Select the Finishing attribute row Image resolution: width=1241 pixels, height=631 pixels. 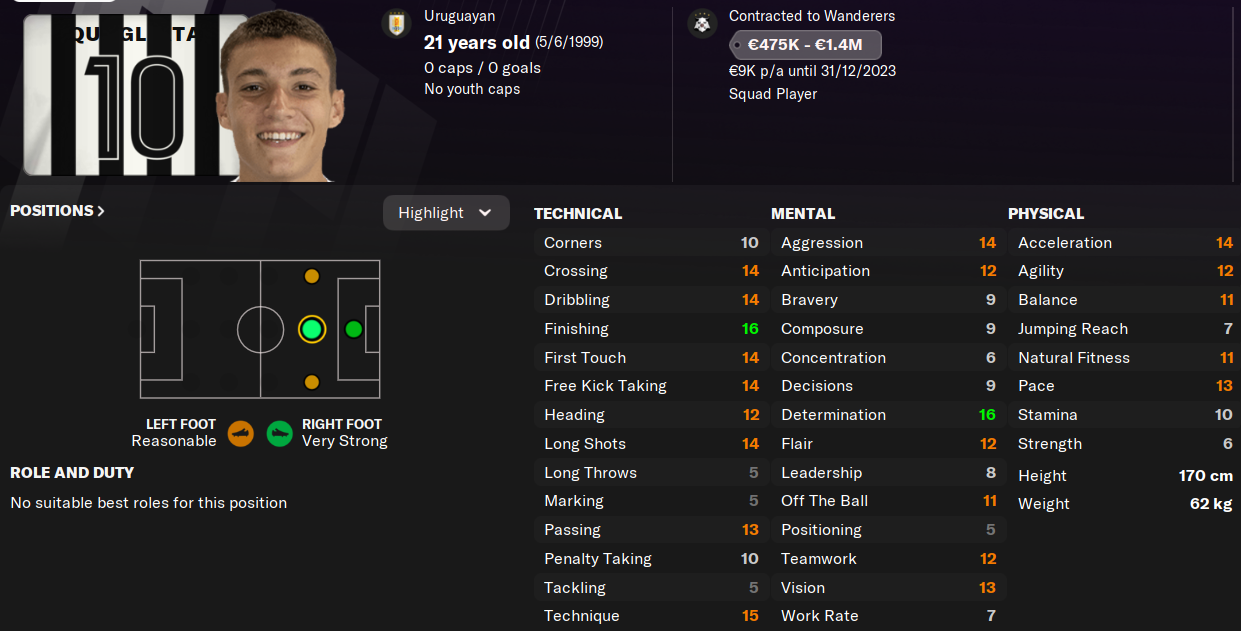(x=650, y=329)
